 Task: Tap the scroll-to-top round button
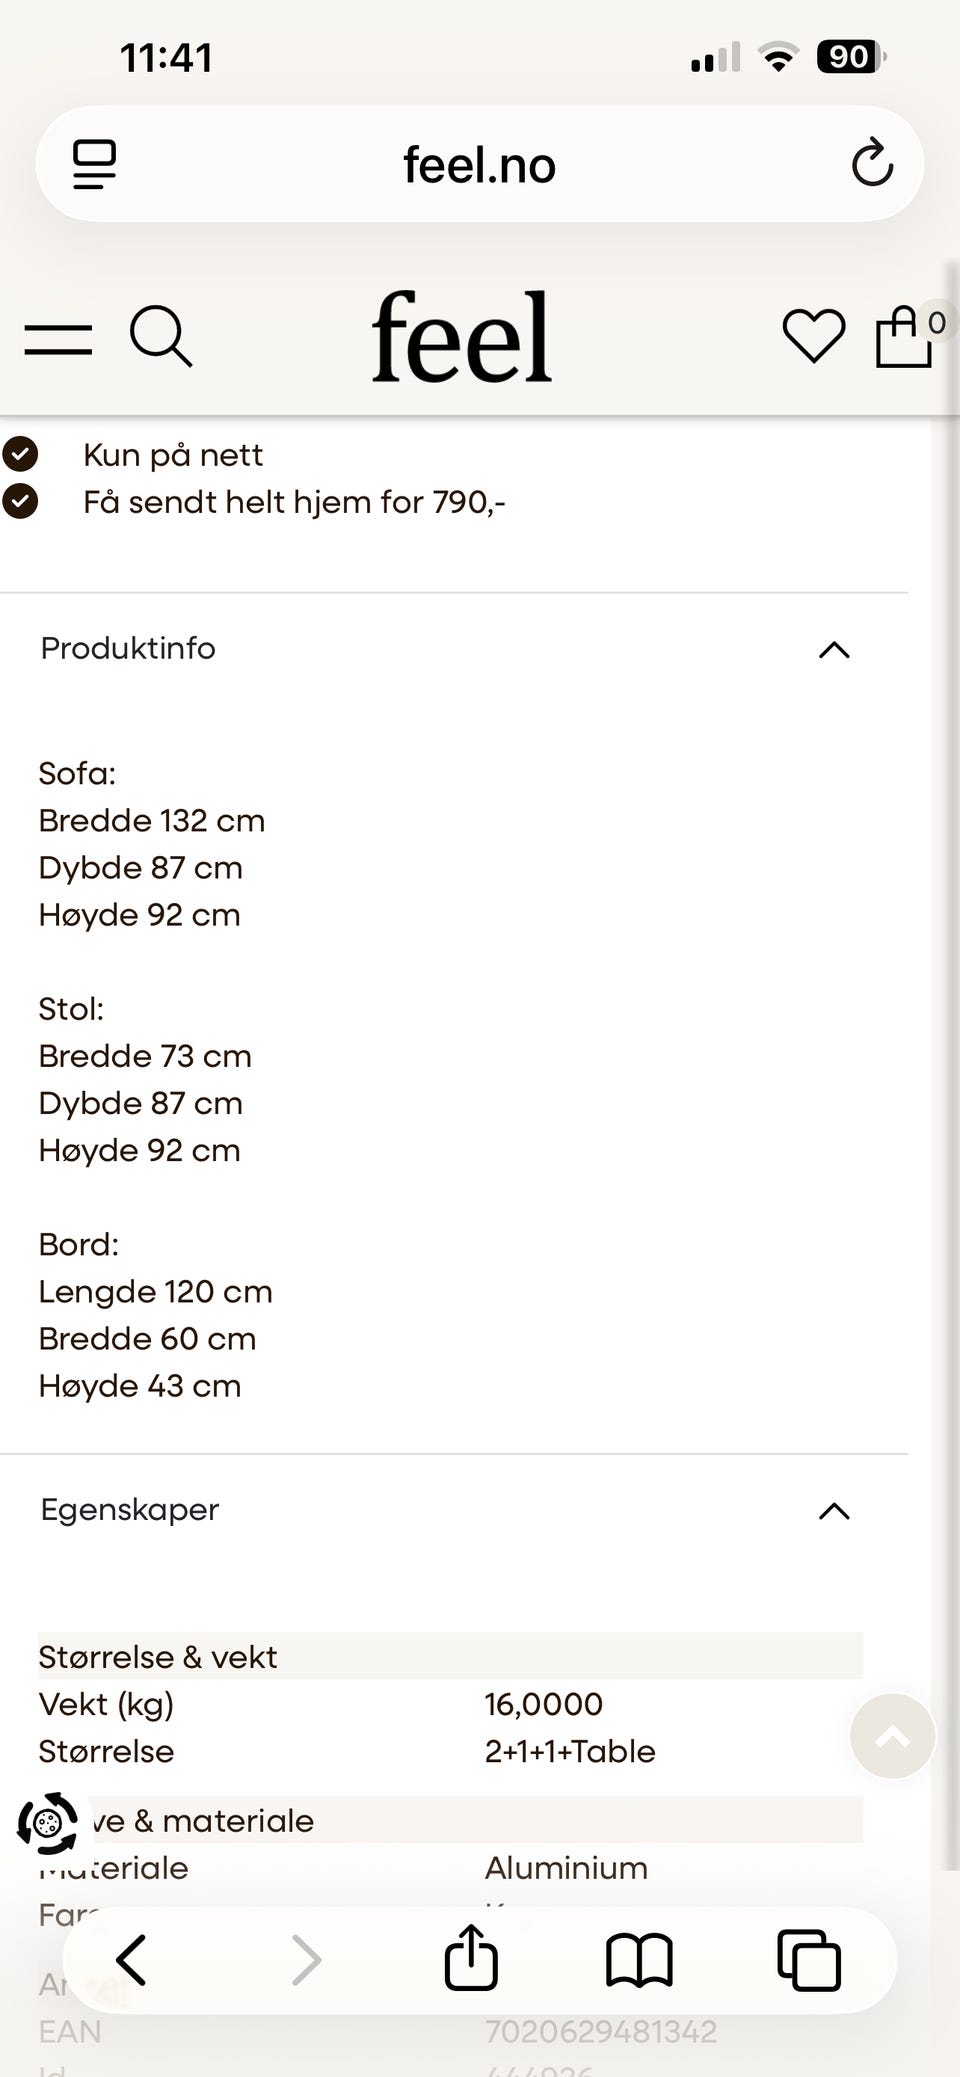pyautogui.click(x=892, y=1736)
